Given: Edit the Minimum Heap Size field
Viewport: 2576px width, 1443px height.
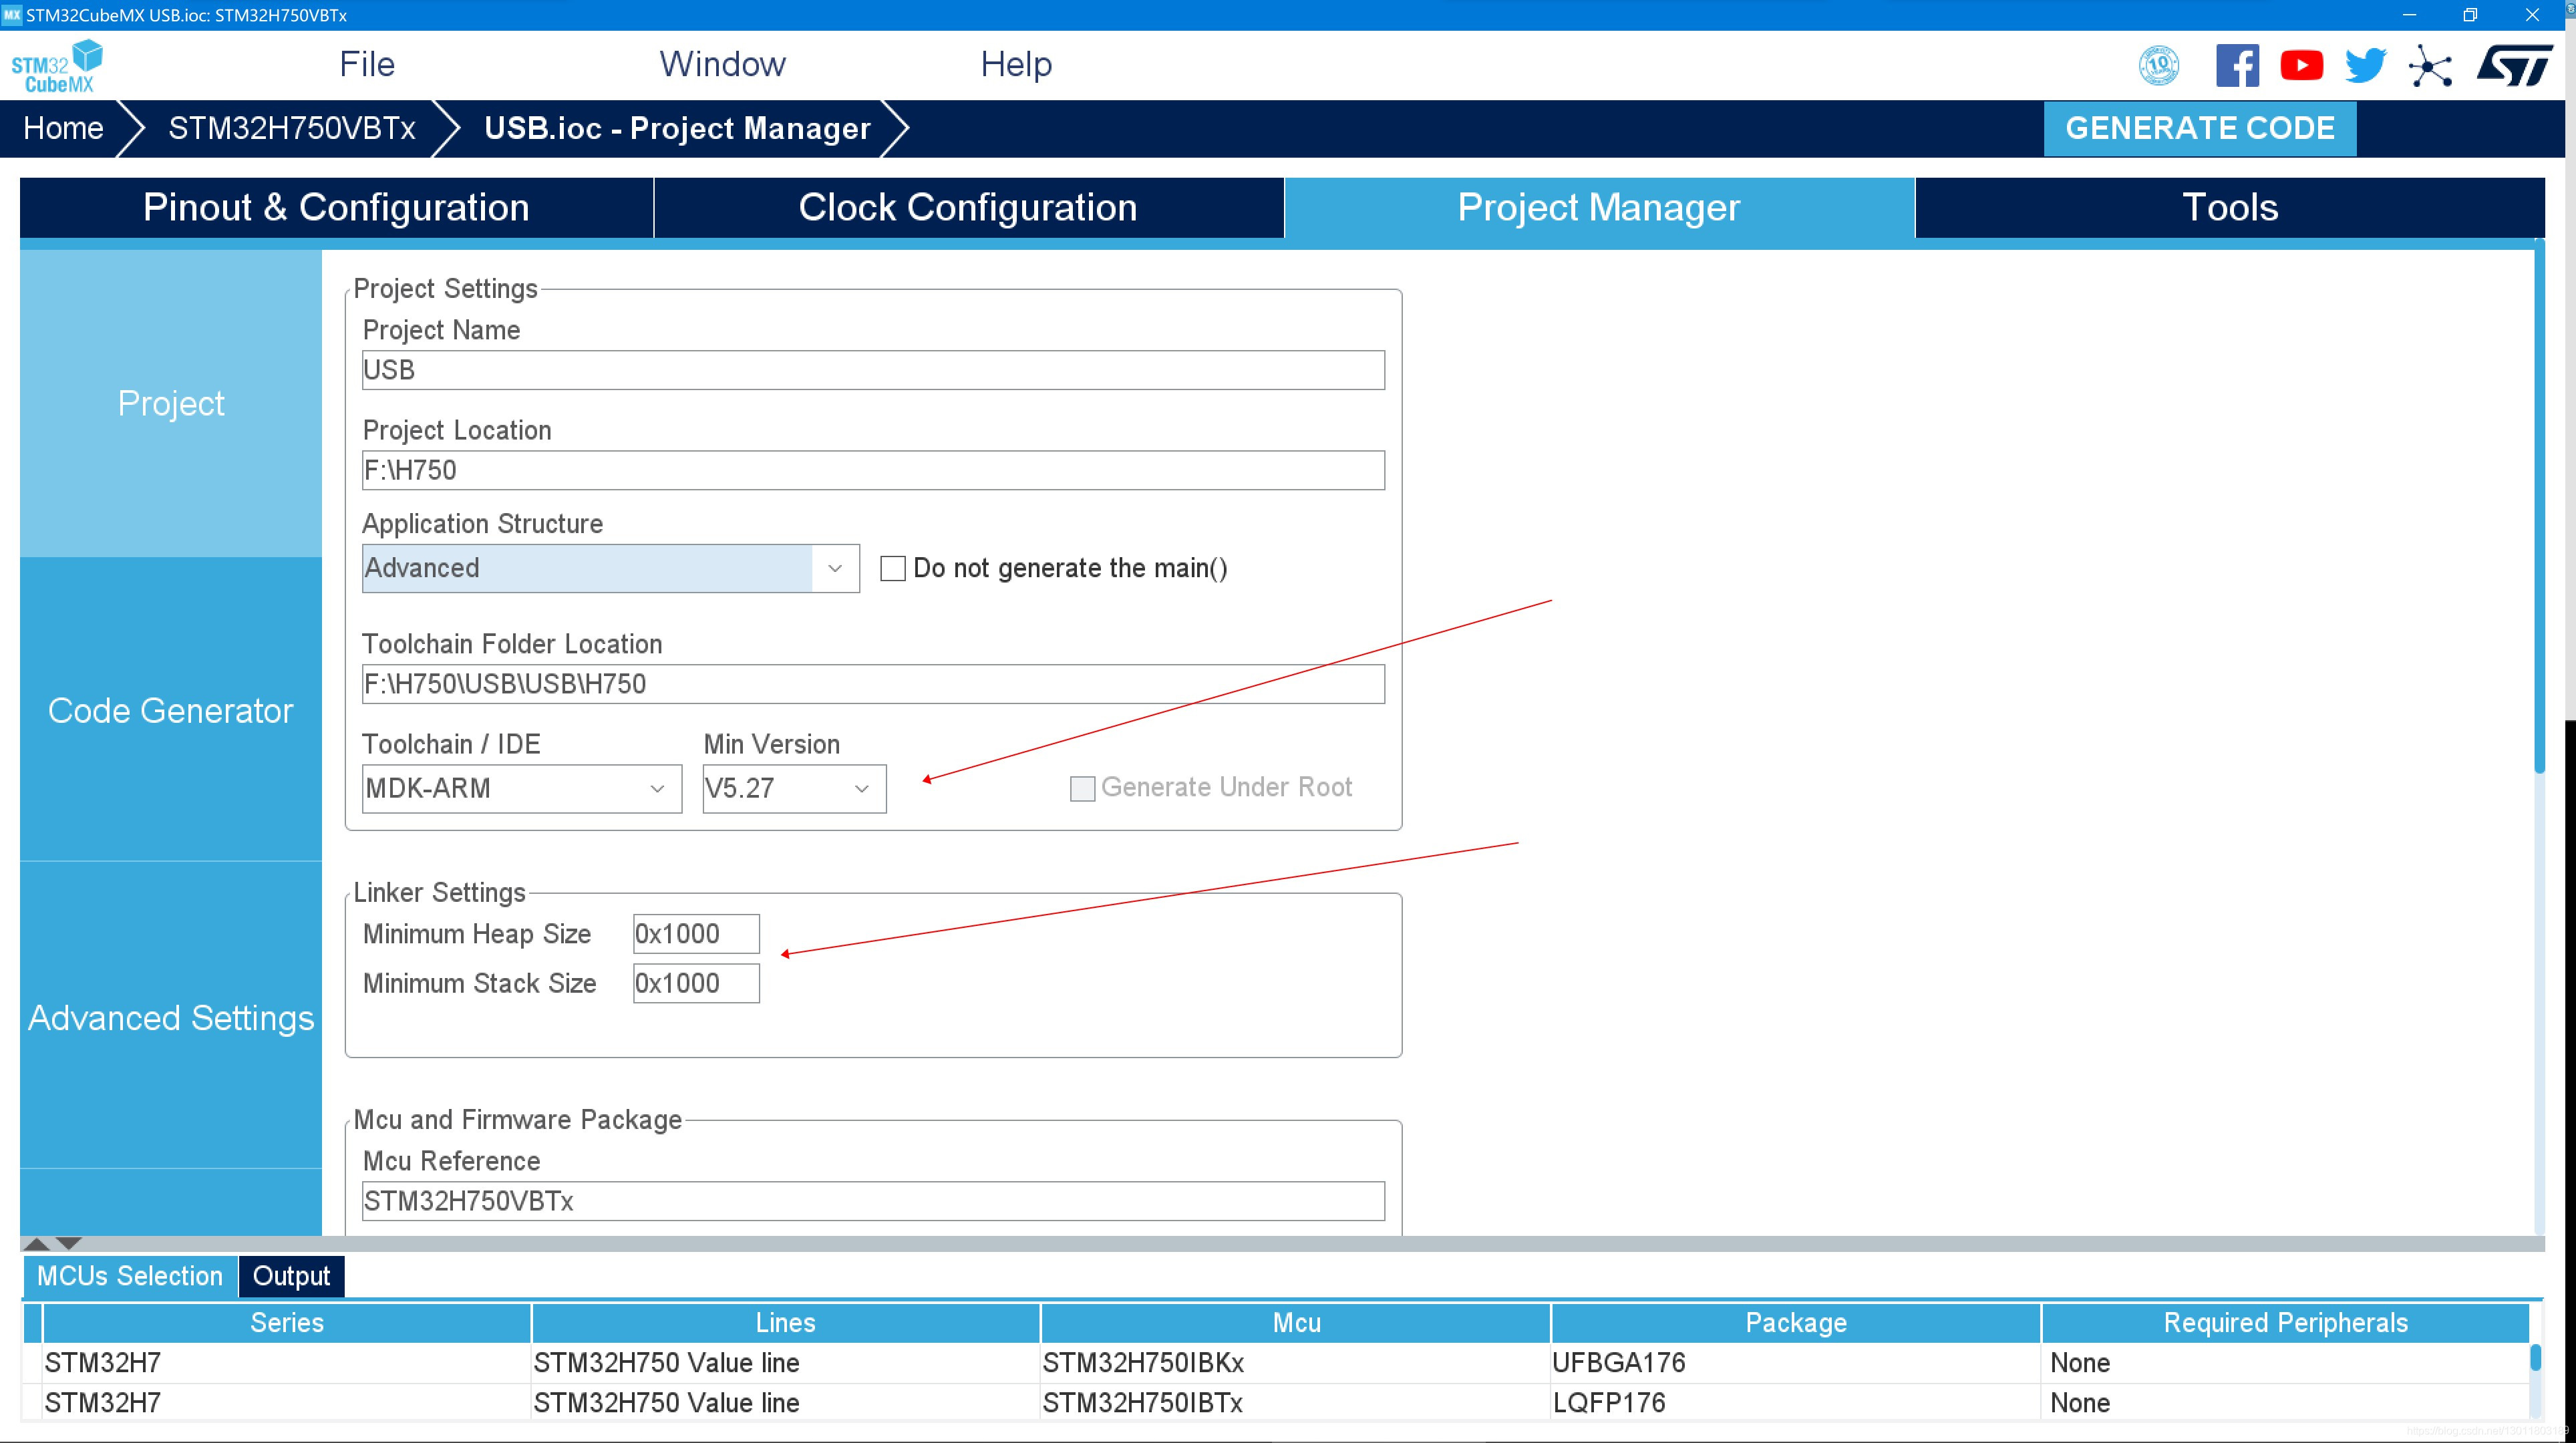Looking at the screenshot, I should point(696,934).
